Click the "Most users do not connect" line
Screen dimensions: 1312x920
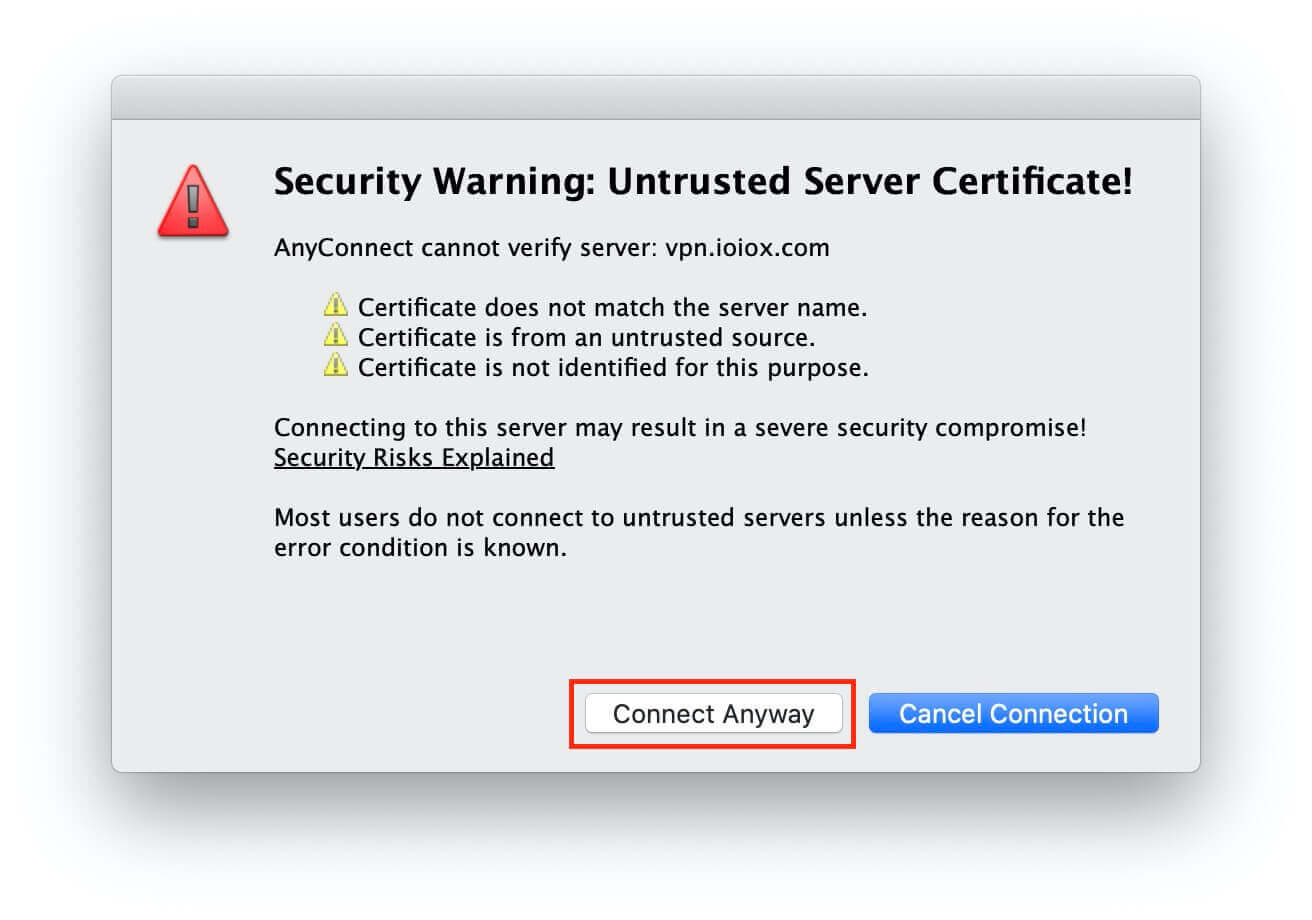click(x=699, y=518)
